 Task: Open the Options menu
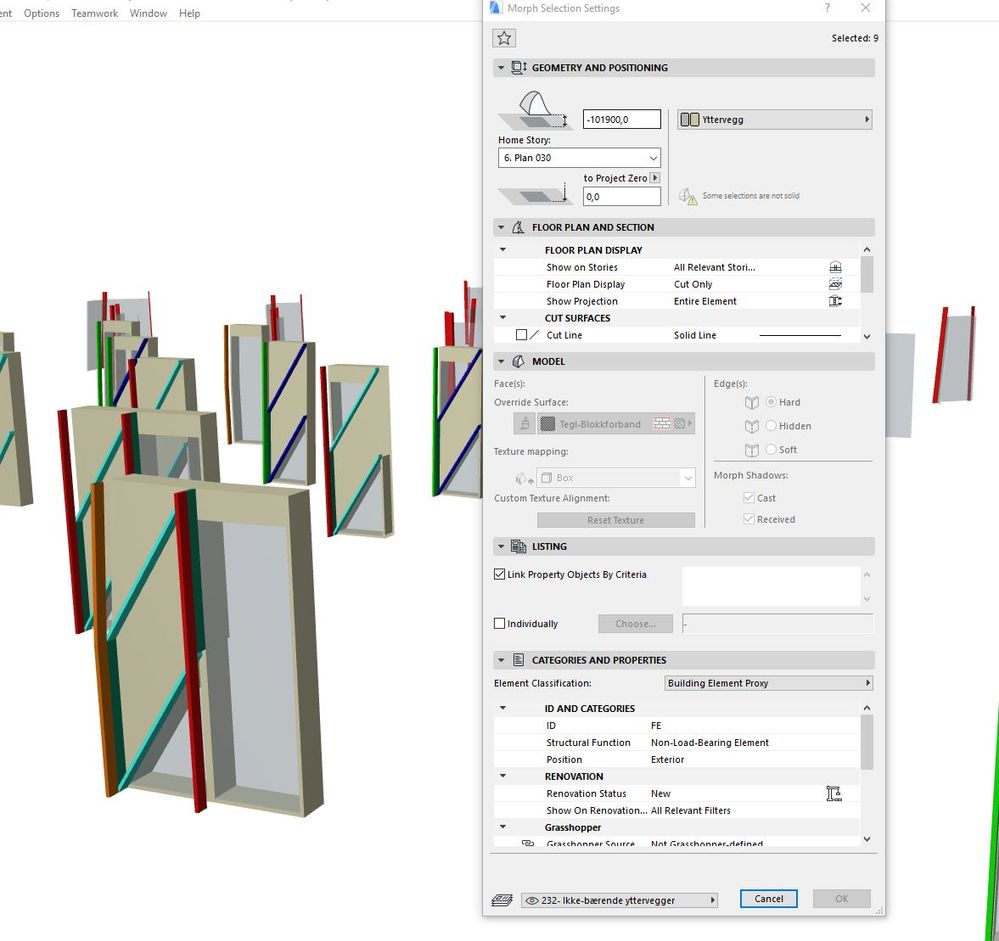[x=41, y=13]
